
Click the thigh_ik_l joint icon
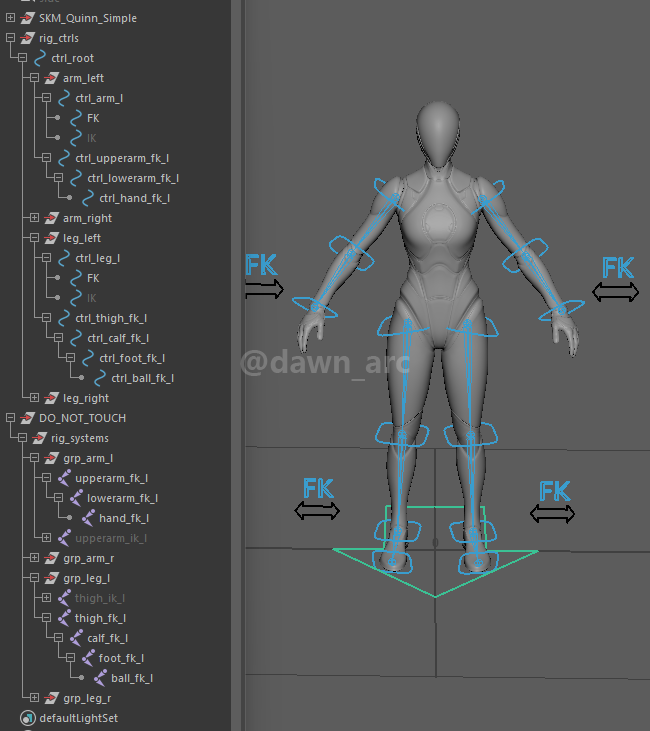tap(64, 598)
